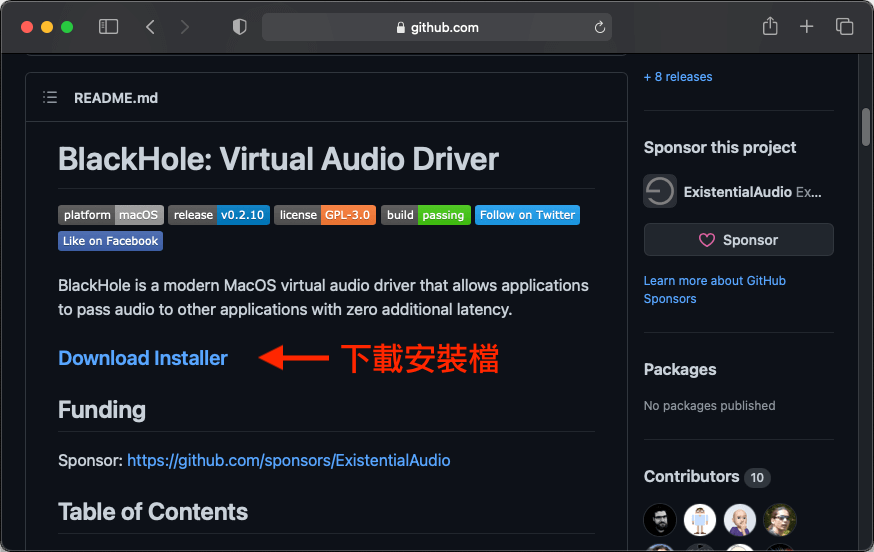Open the Download Installer link

(143, 358)
